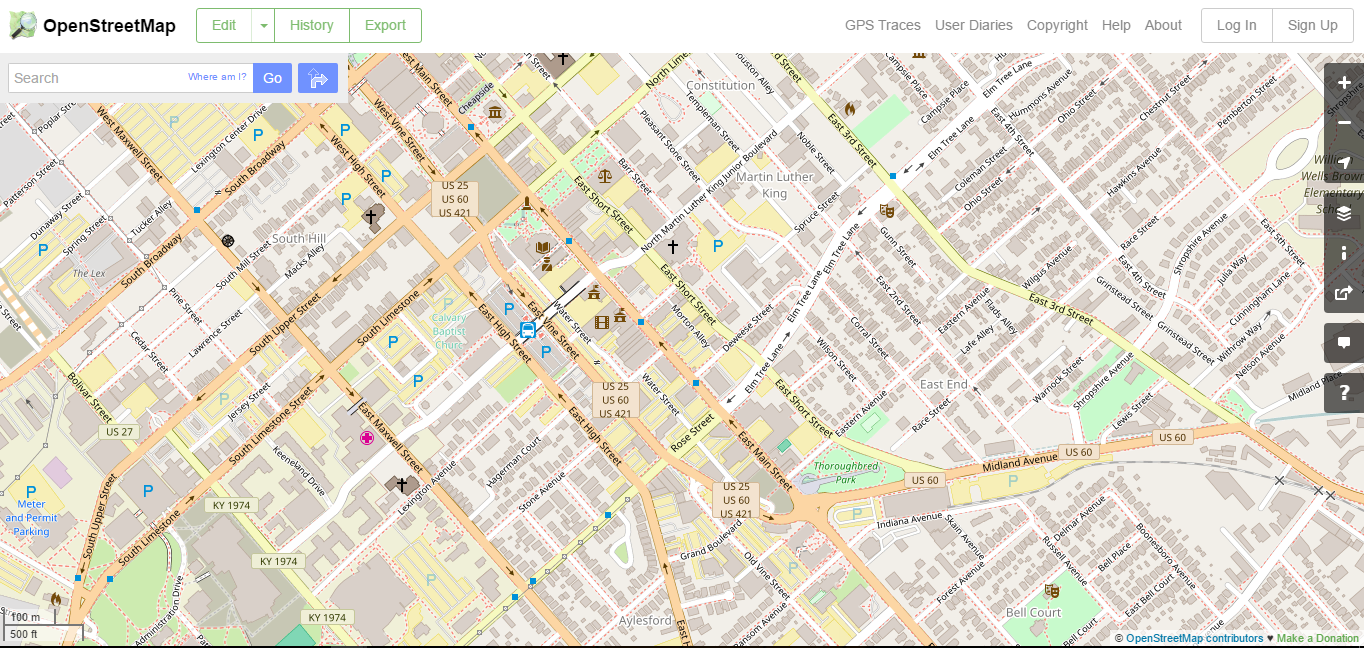
Task: Click the Make a Donation link
Action: point(1318,638)
